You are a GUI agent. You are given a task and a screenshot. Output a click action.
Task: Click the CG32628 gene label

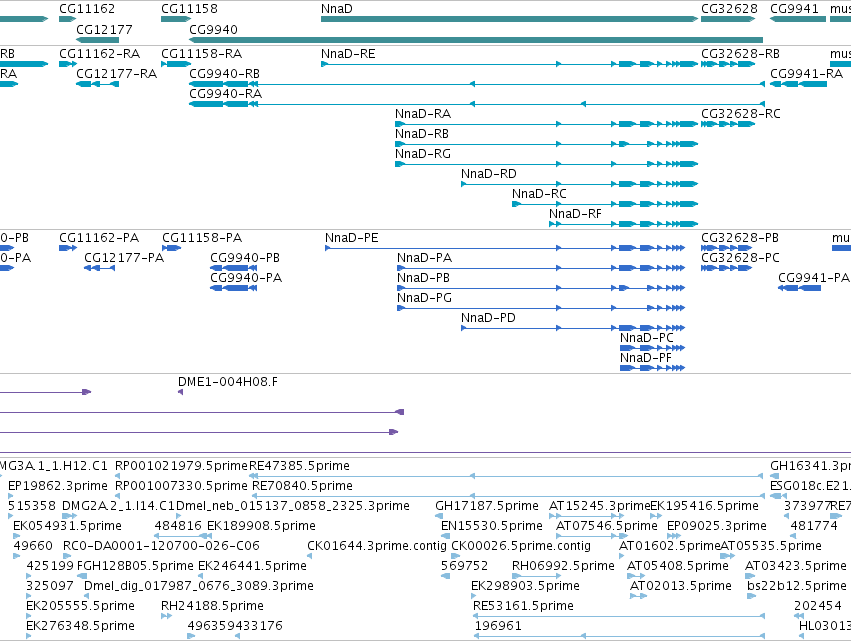coord(729,9)
